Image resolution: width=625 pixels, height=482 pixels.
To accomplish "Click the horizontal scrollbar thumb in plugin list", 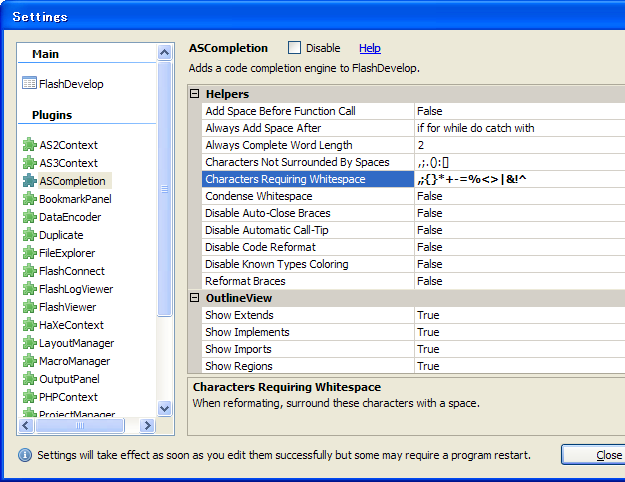I will [80, 425].
